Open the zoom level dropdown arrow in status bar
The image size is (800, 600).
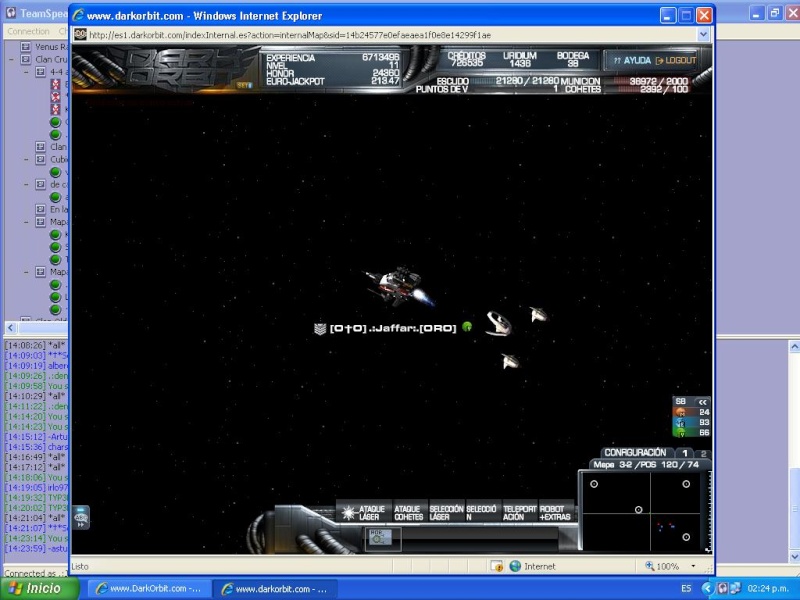tap(693, 566)
